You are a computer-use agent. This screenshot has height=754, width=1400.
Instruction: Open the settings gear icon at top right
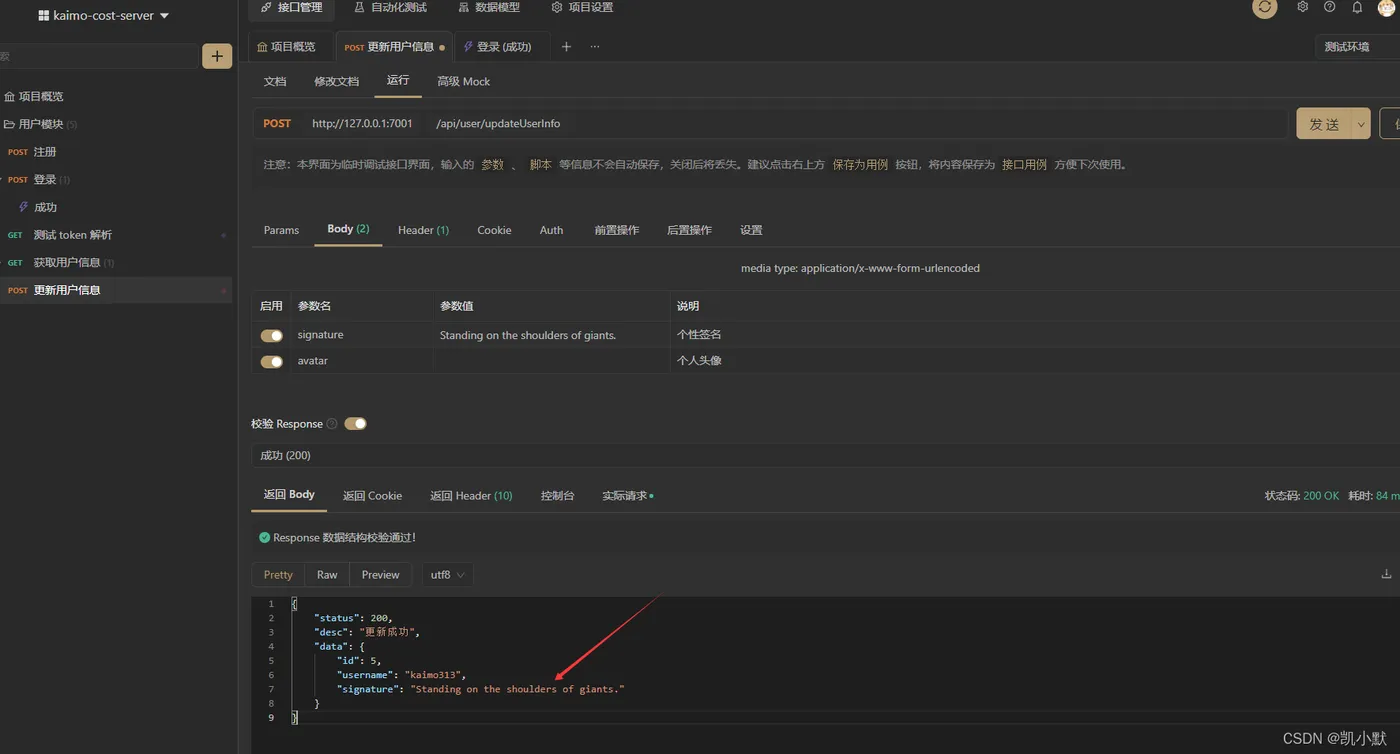(1302, 7)
